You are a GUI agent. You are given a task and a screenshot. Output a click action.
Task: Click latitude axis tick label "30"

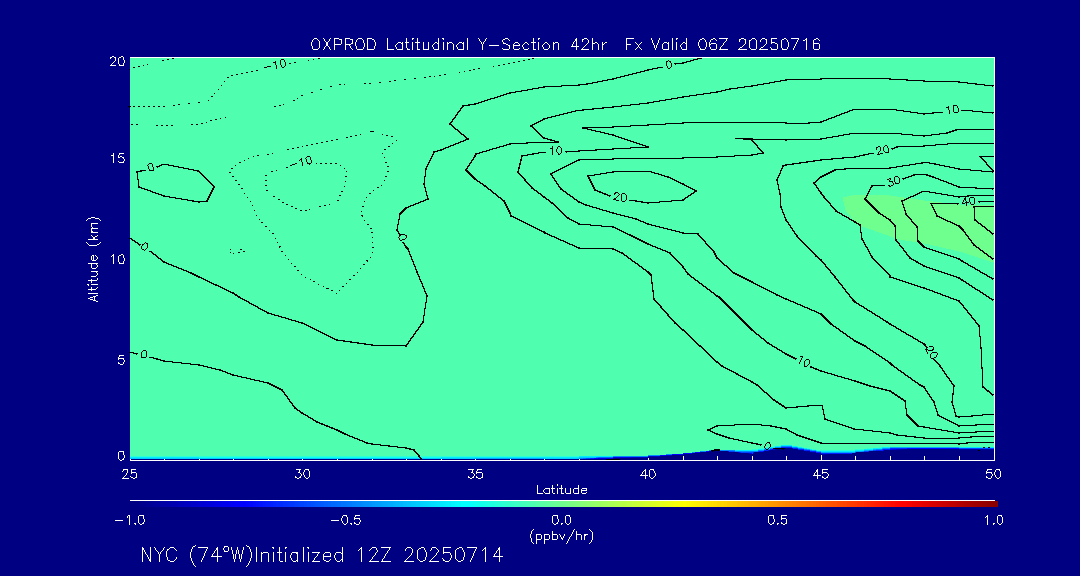click(302, 474)
